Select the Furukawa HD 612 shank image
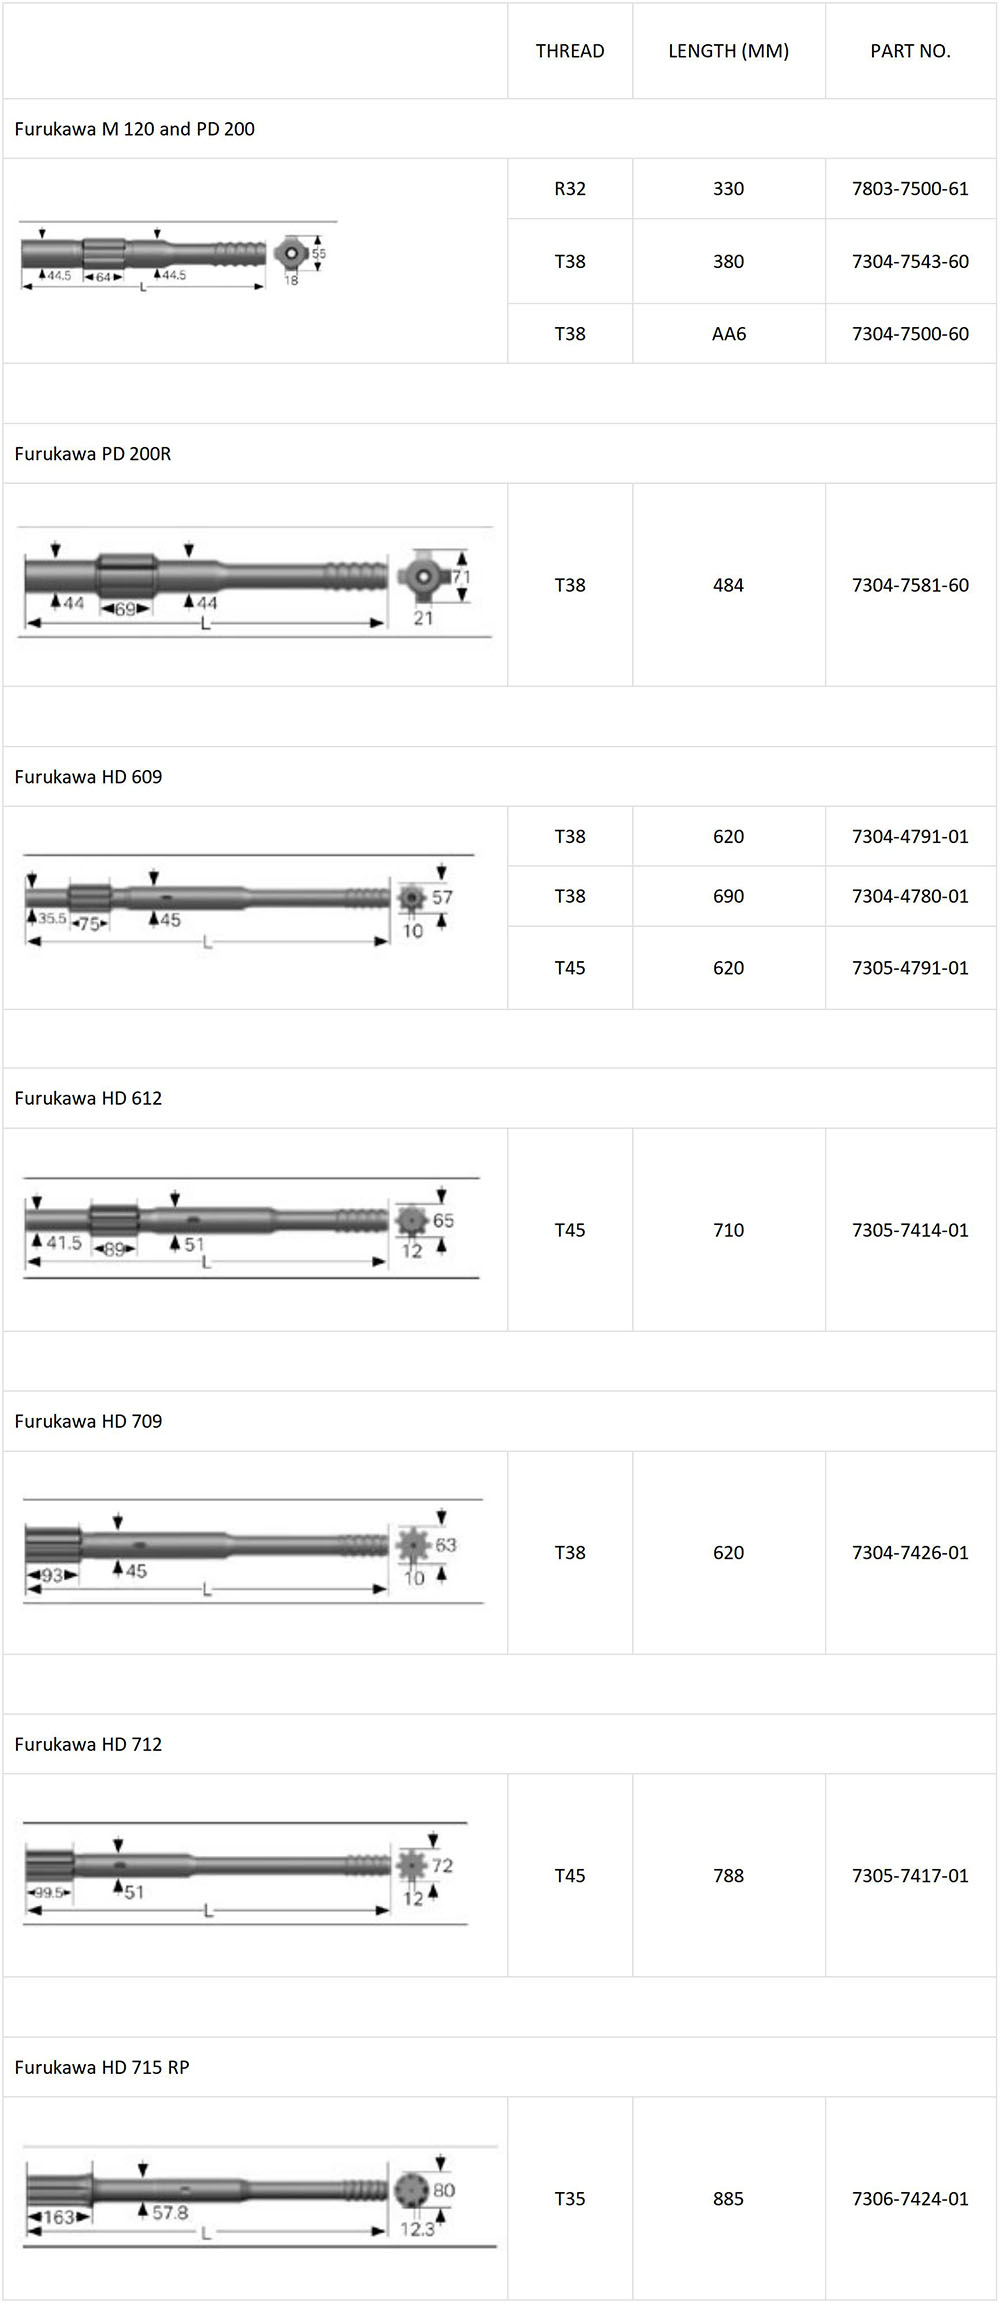Image resolution: width=1000 pixels, height=2308 pixels. tap(252, 1229)
